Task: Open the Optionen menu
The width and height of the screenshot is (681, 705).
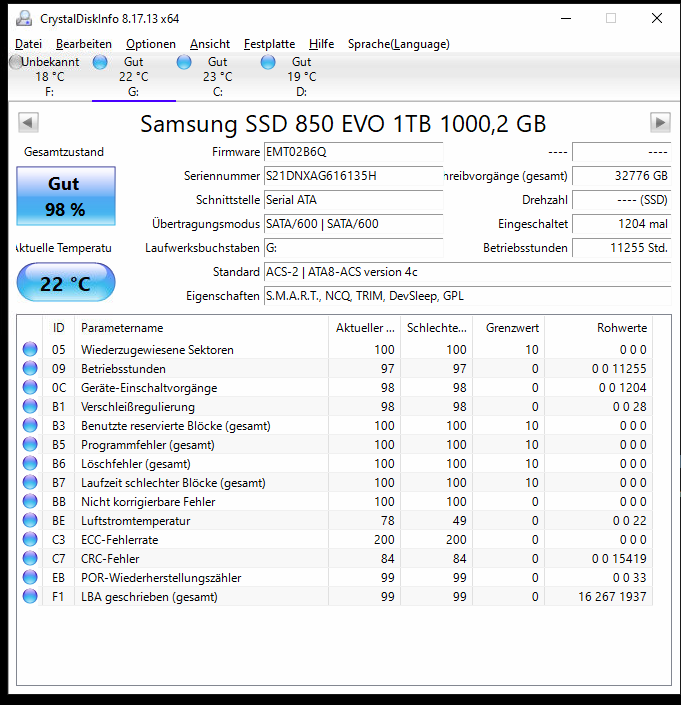Action: click(151, 44)
